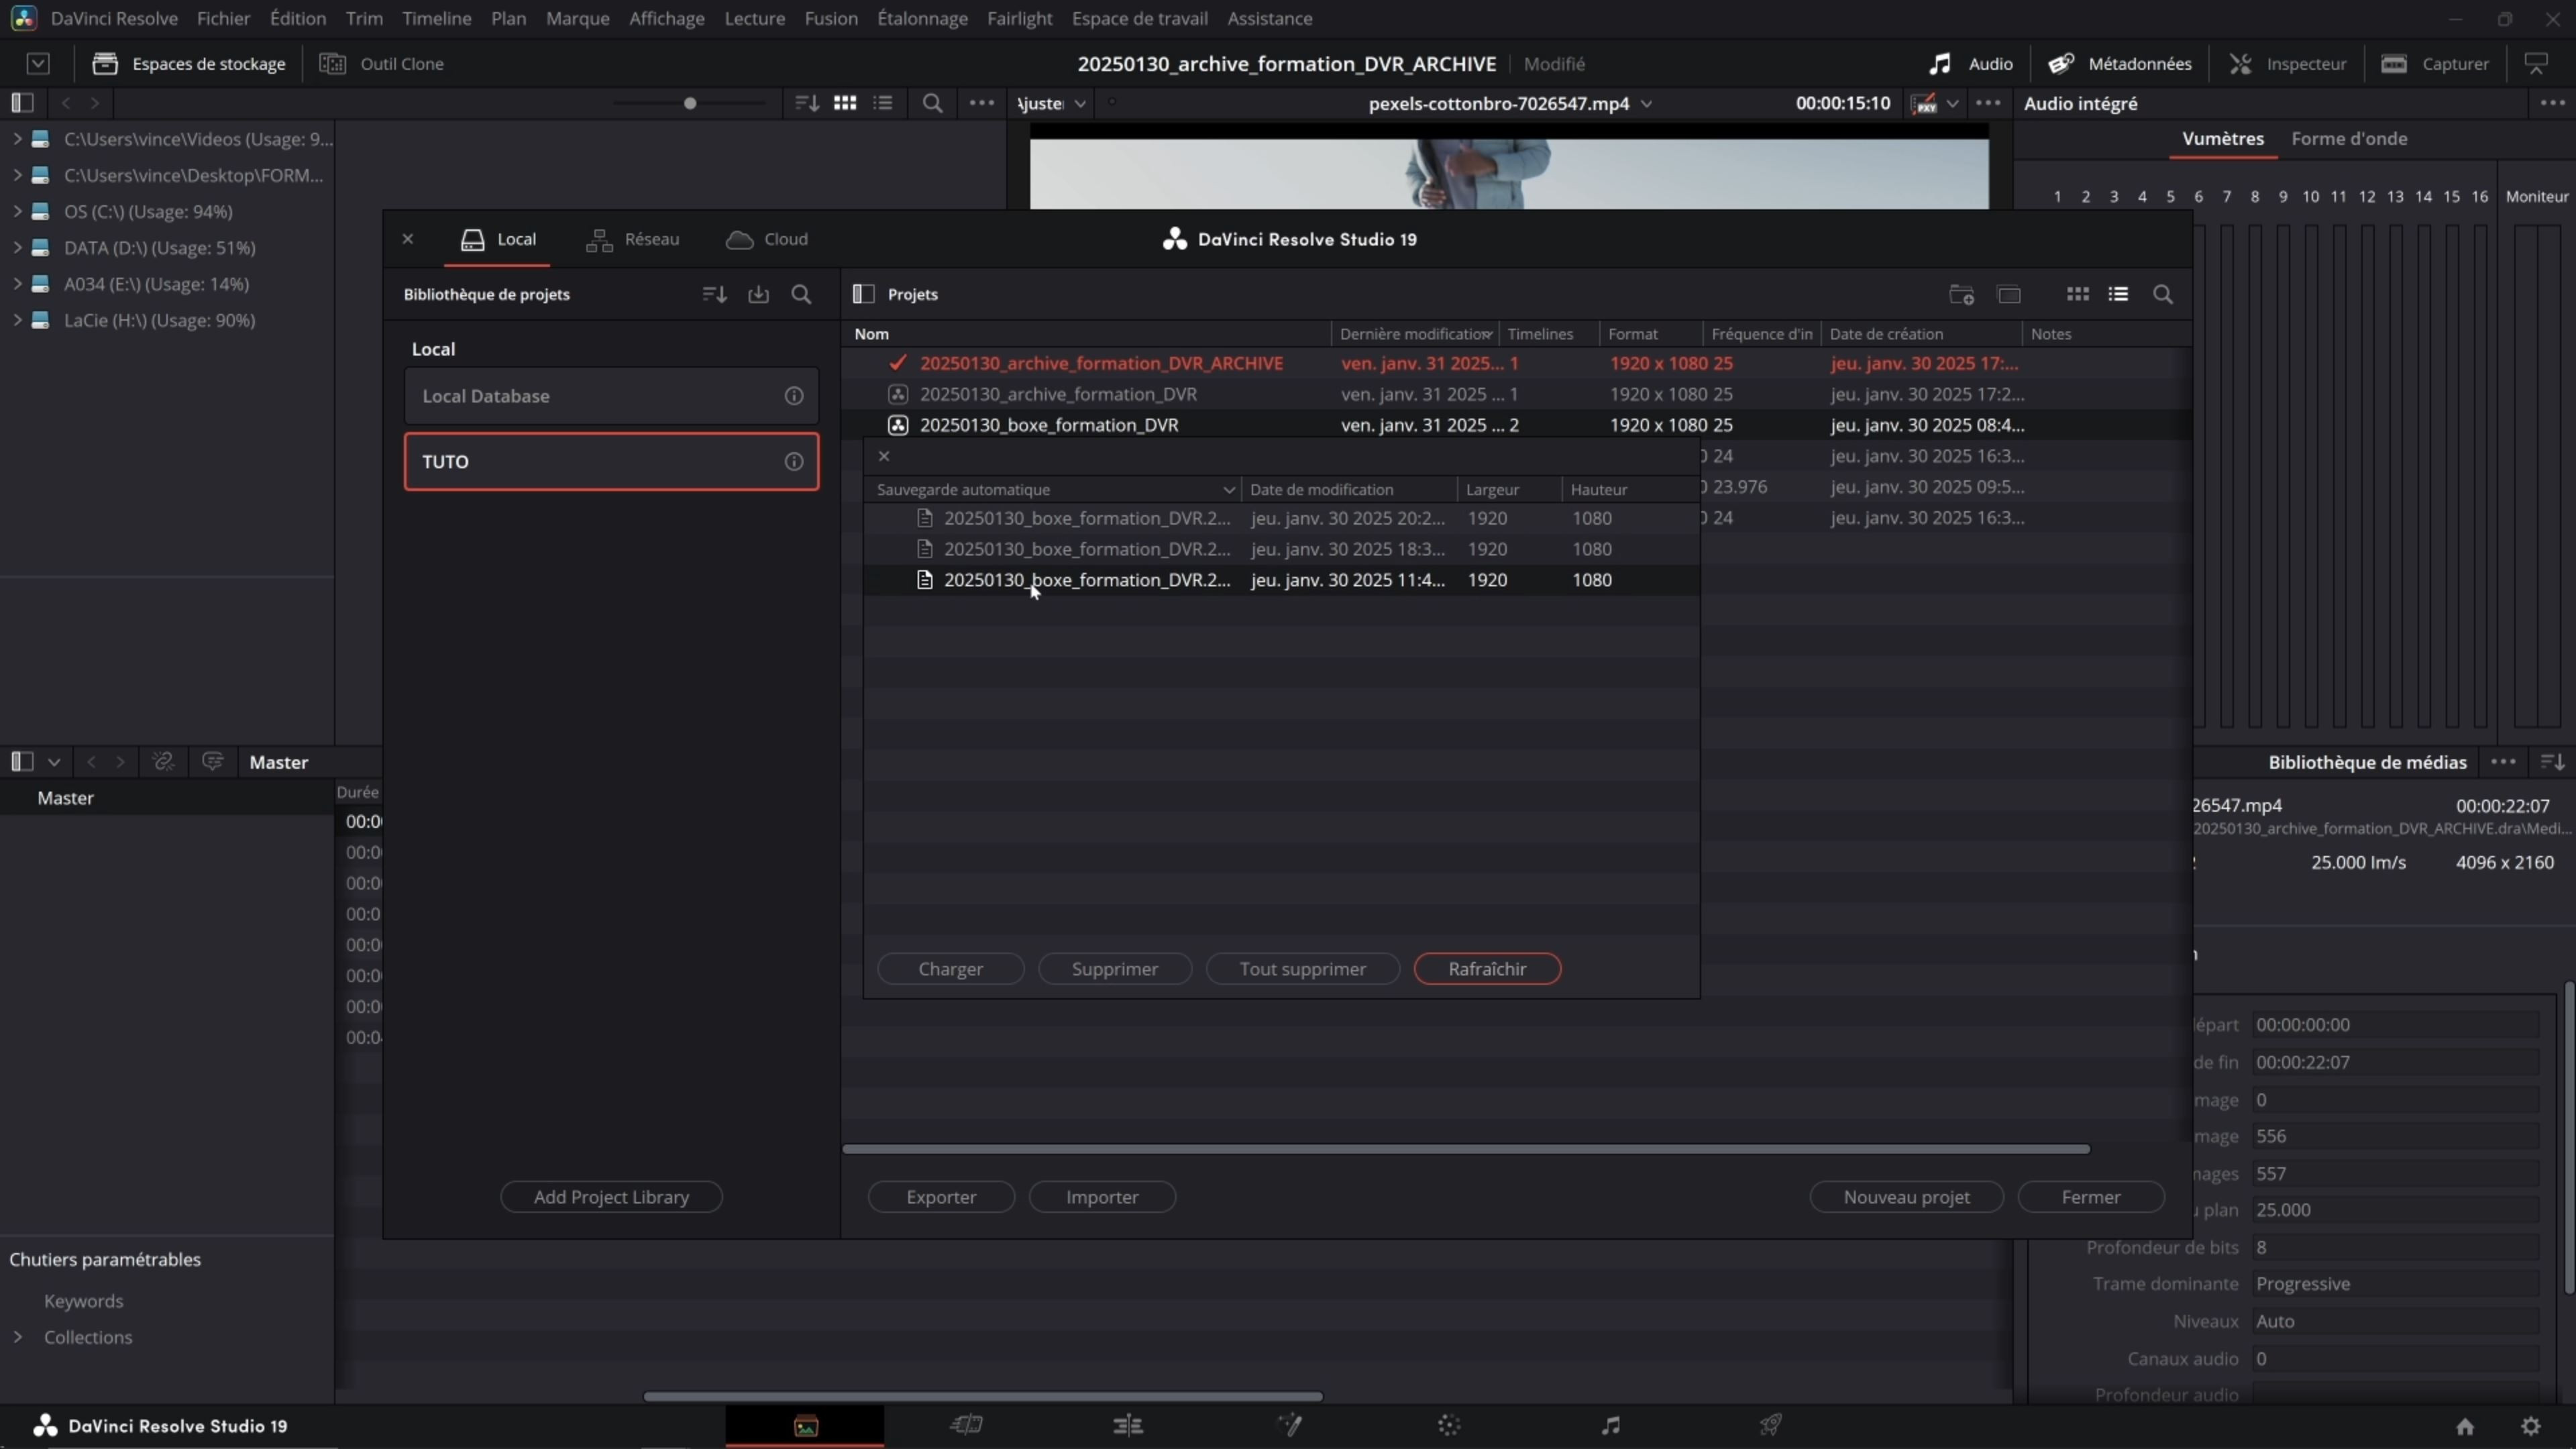Image resolution: width=2576 pixels, height=1449 pixels.
Task: Open the Fairlight page music note icon
Action: pos(1610,1425)
